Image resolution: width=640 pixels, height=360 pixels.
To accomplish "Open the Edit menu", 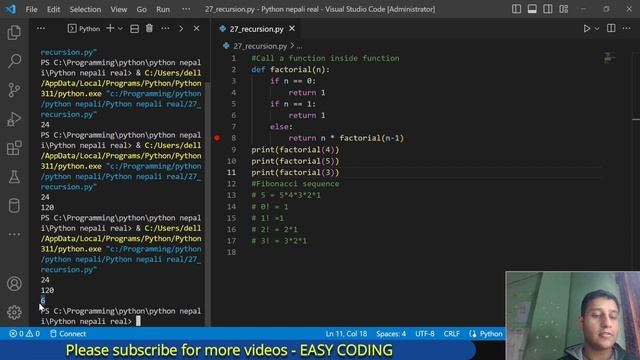I will 53,9.
